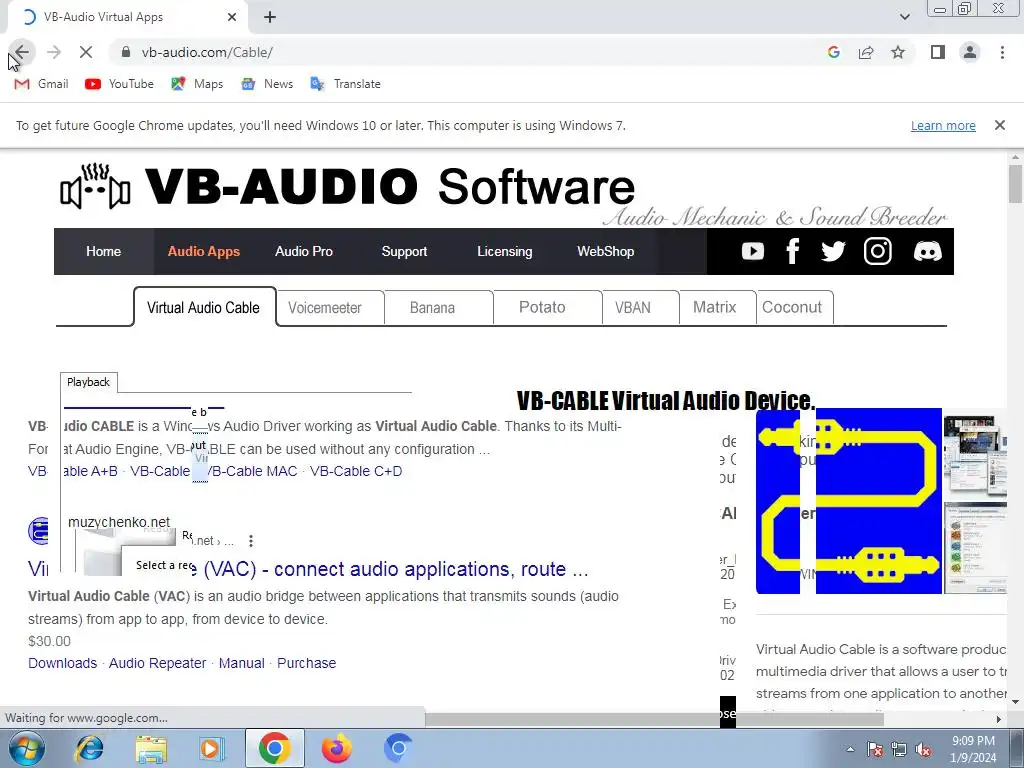The image size is (1024, 768).
Task: Visit VB-Audio Twitter icon
Action: (833, 251)
